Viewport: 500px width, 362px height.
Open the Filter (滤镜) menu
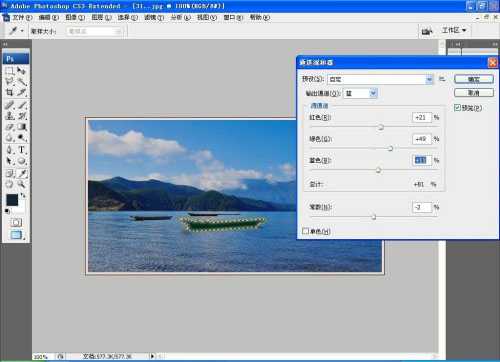[x=154, y=17]
